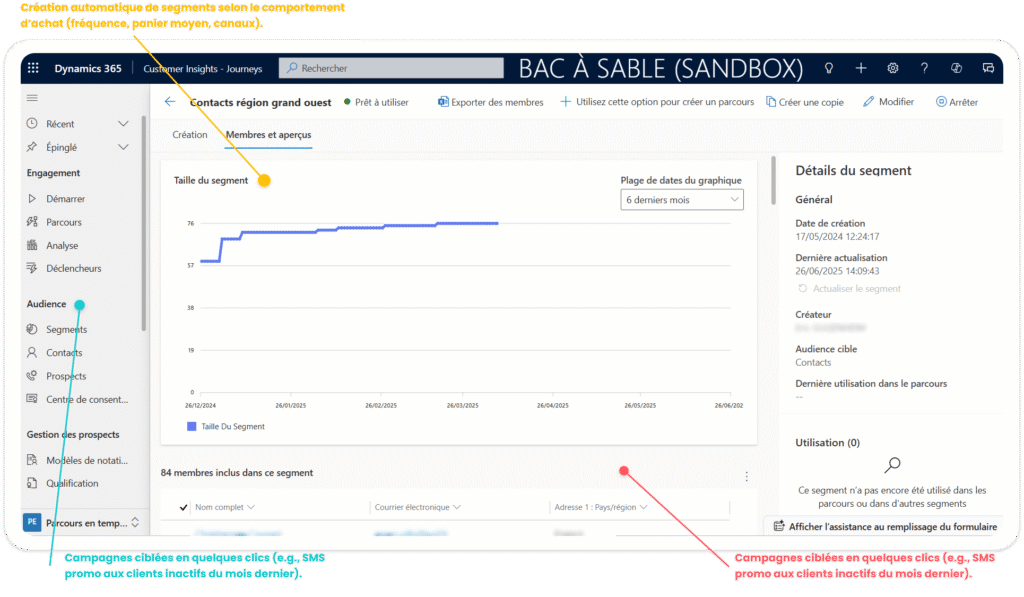Click Customer Insights - Journeys app name
This screenshot has height=597, width=1024.
[202, 69]
